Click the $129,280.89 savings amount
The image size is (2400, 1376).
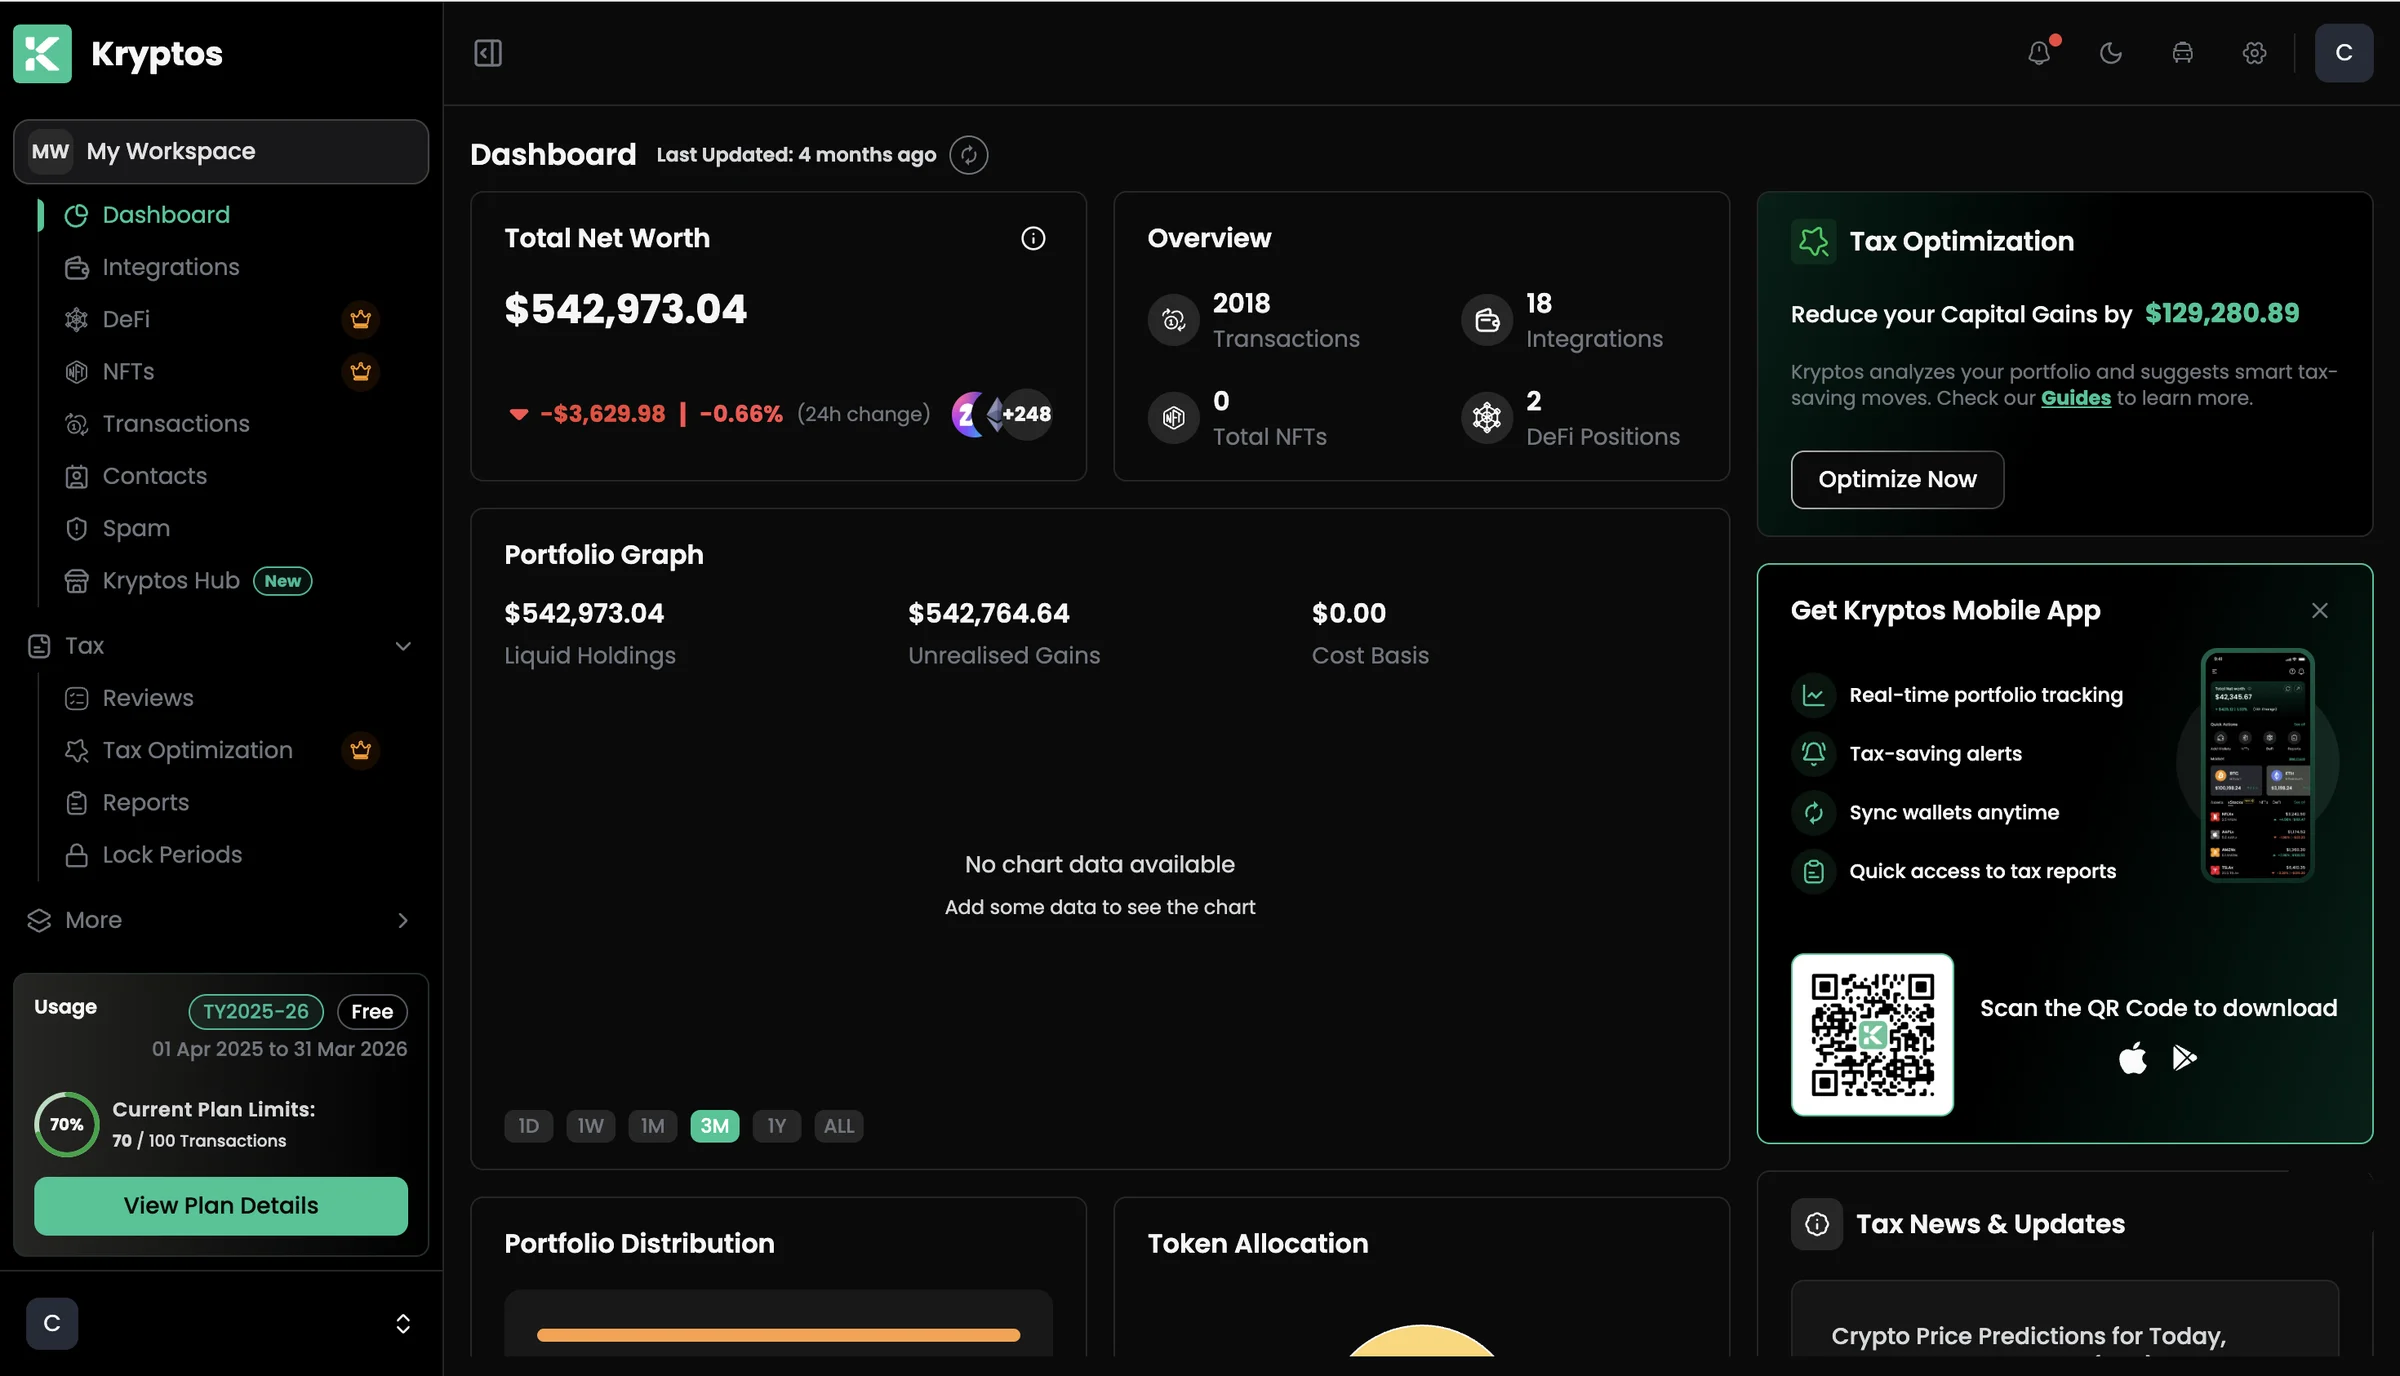pyautogui.click(x=2222, y=313)
